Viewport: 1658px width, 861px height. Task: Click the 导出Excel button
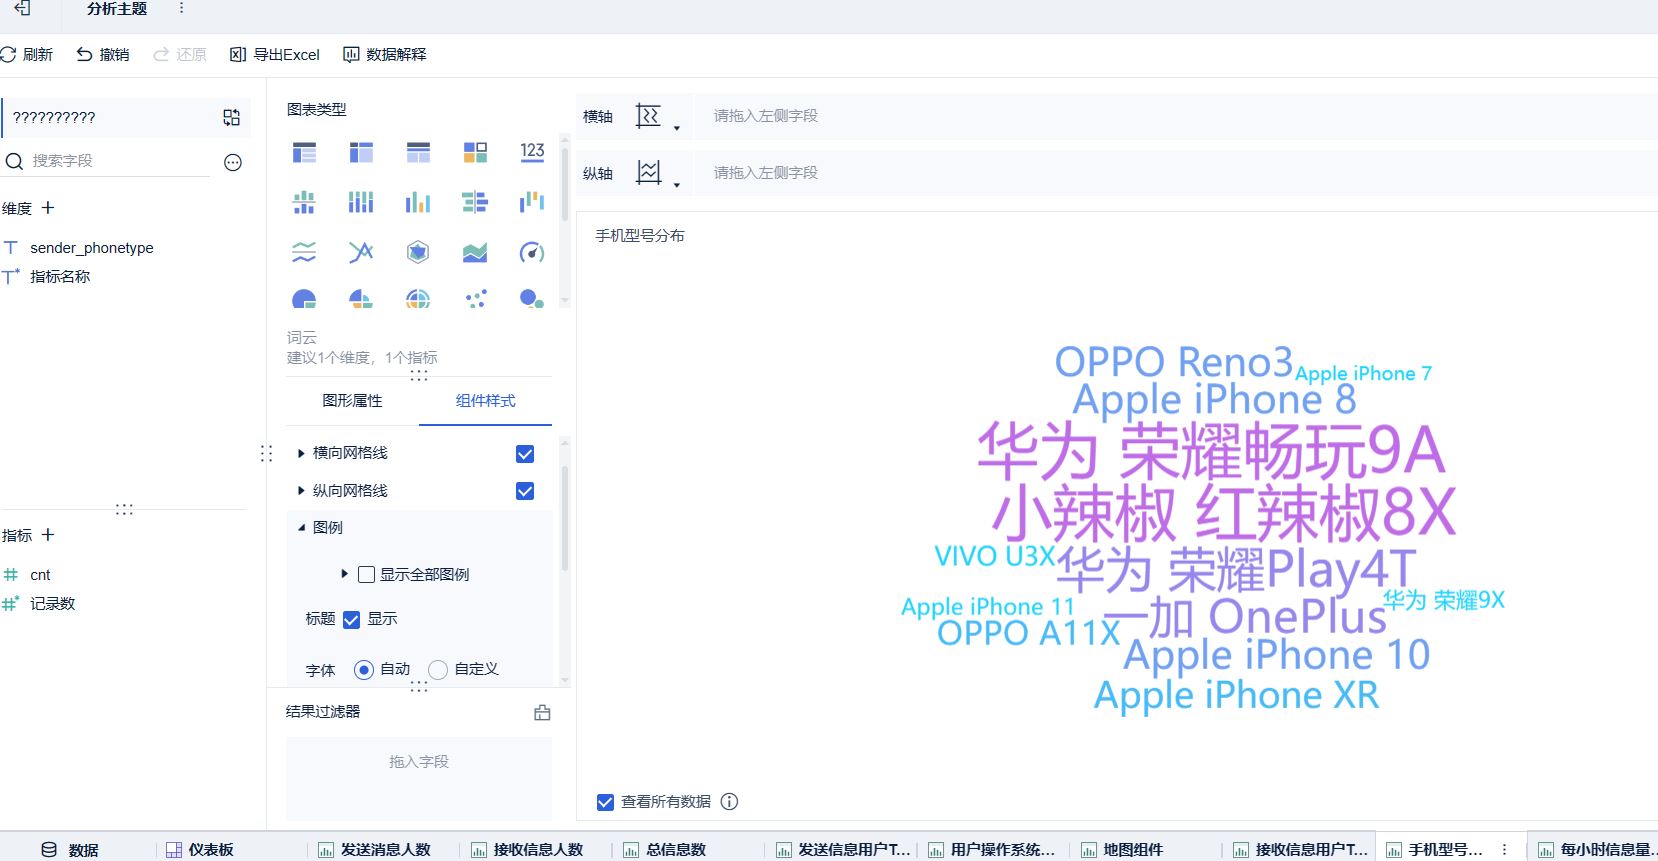click(x=275, y=54)
